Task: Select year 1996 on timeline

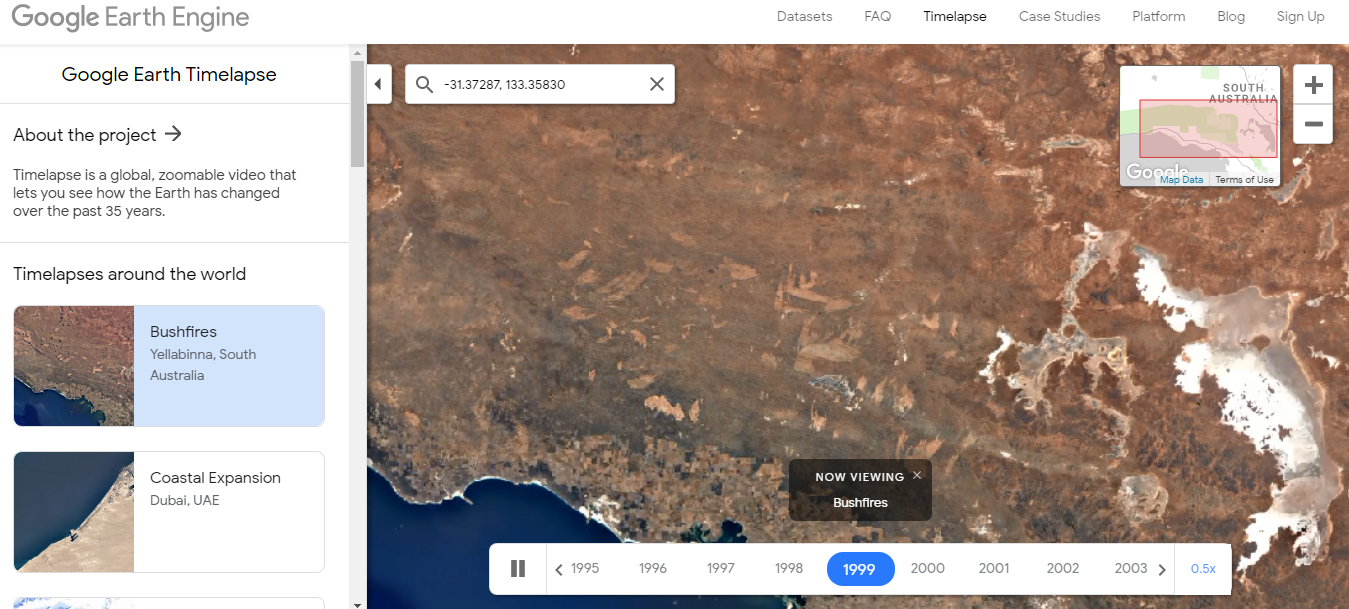Action: coord(653,568)
